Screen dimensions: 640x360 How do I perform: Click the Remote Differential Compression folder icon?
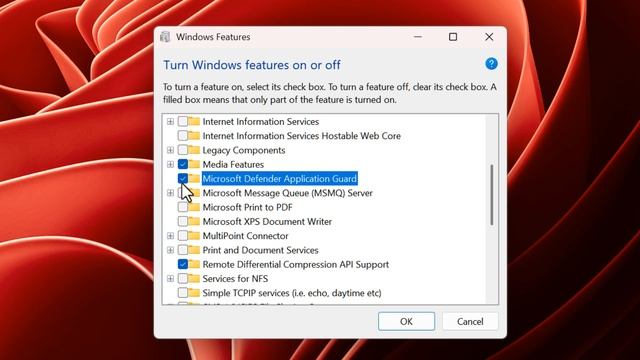coord(194,264)
